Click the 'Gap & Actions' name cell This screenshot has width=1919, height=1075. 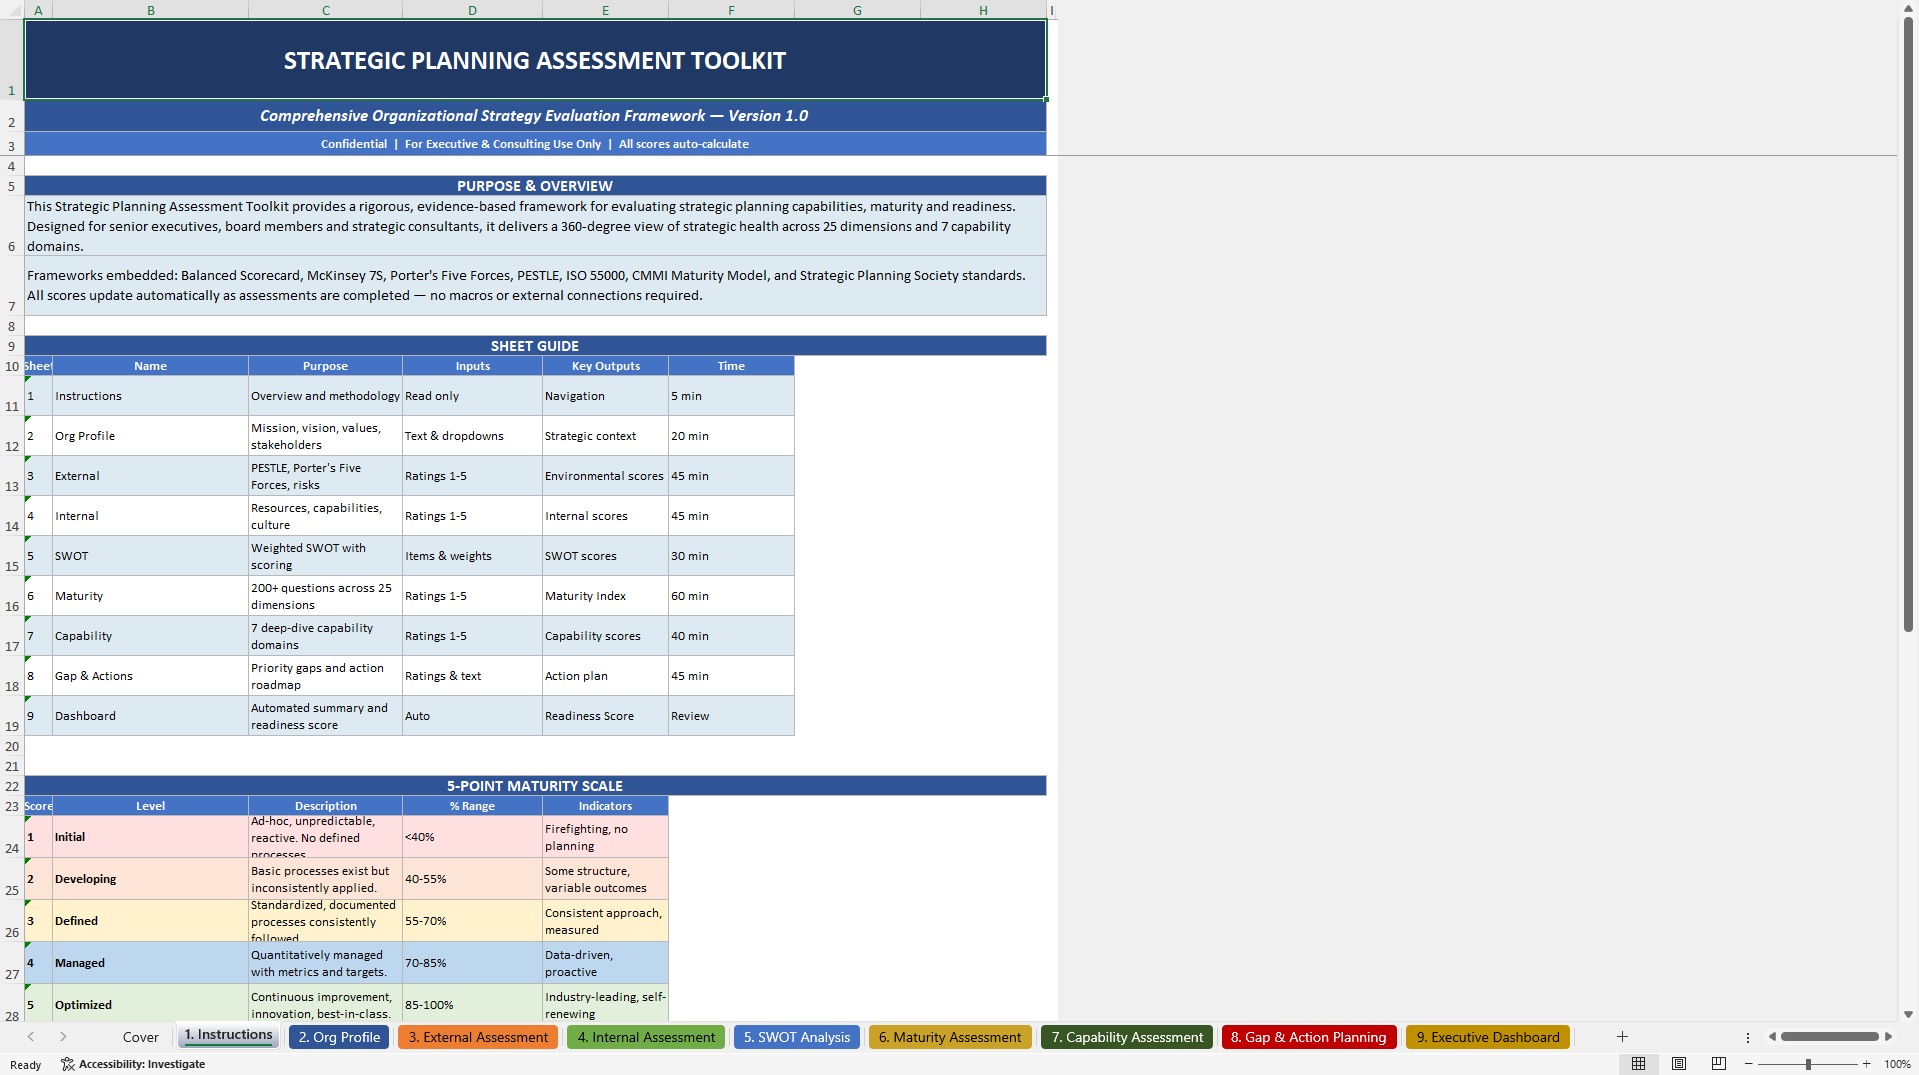(x=151, y=676)
